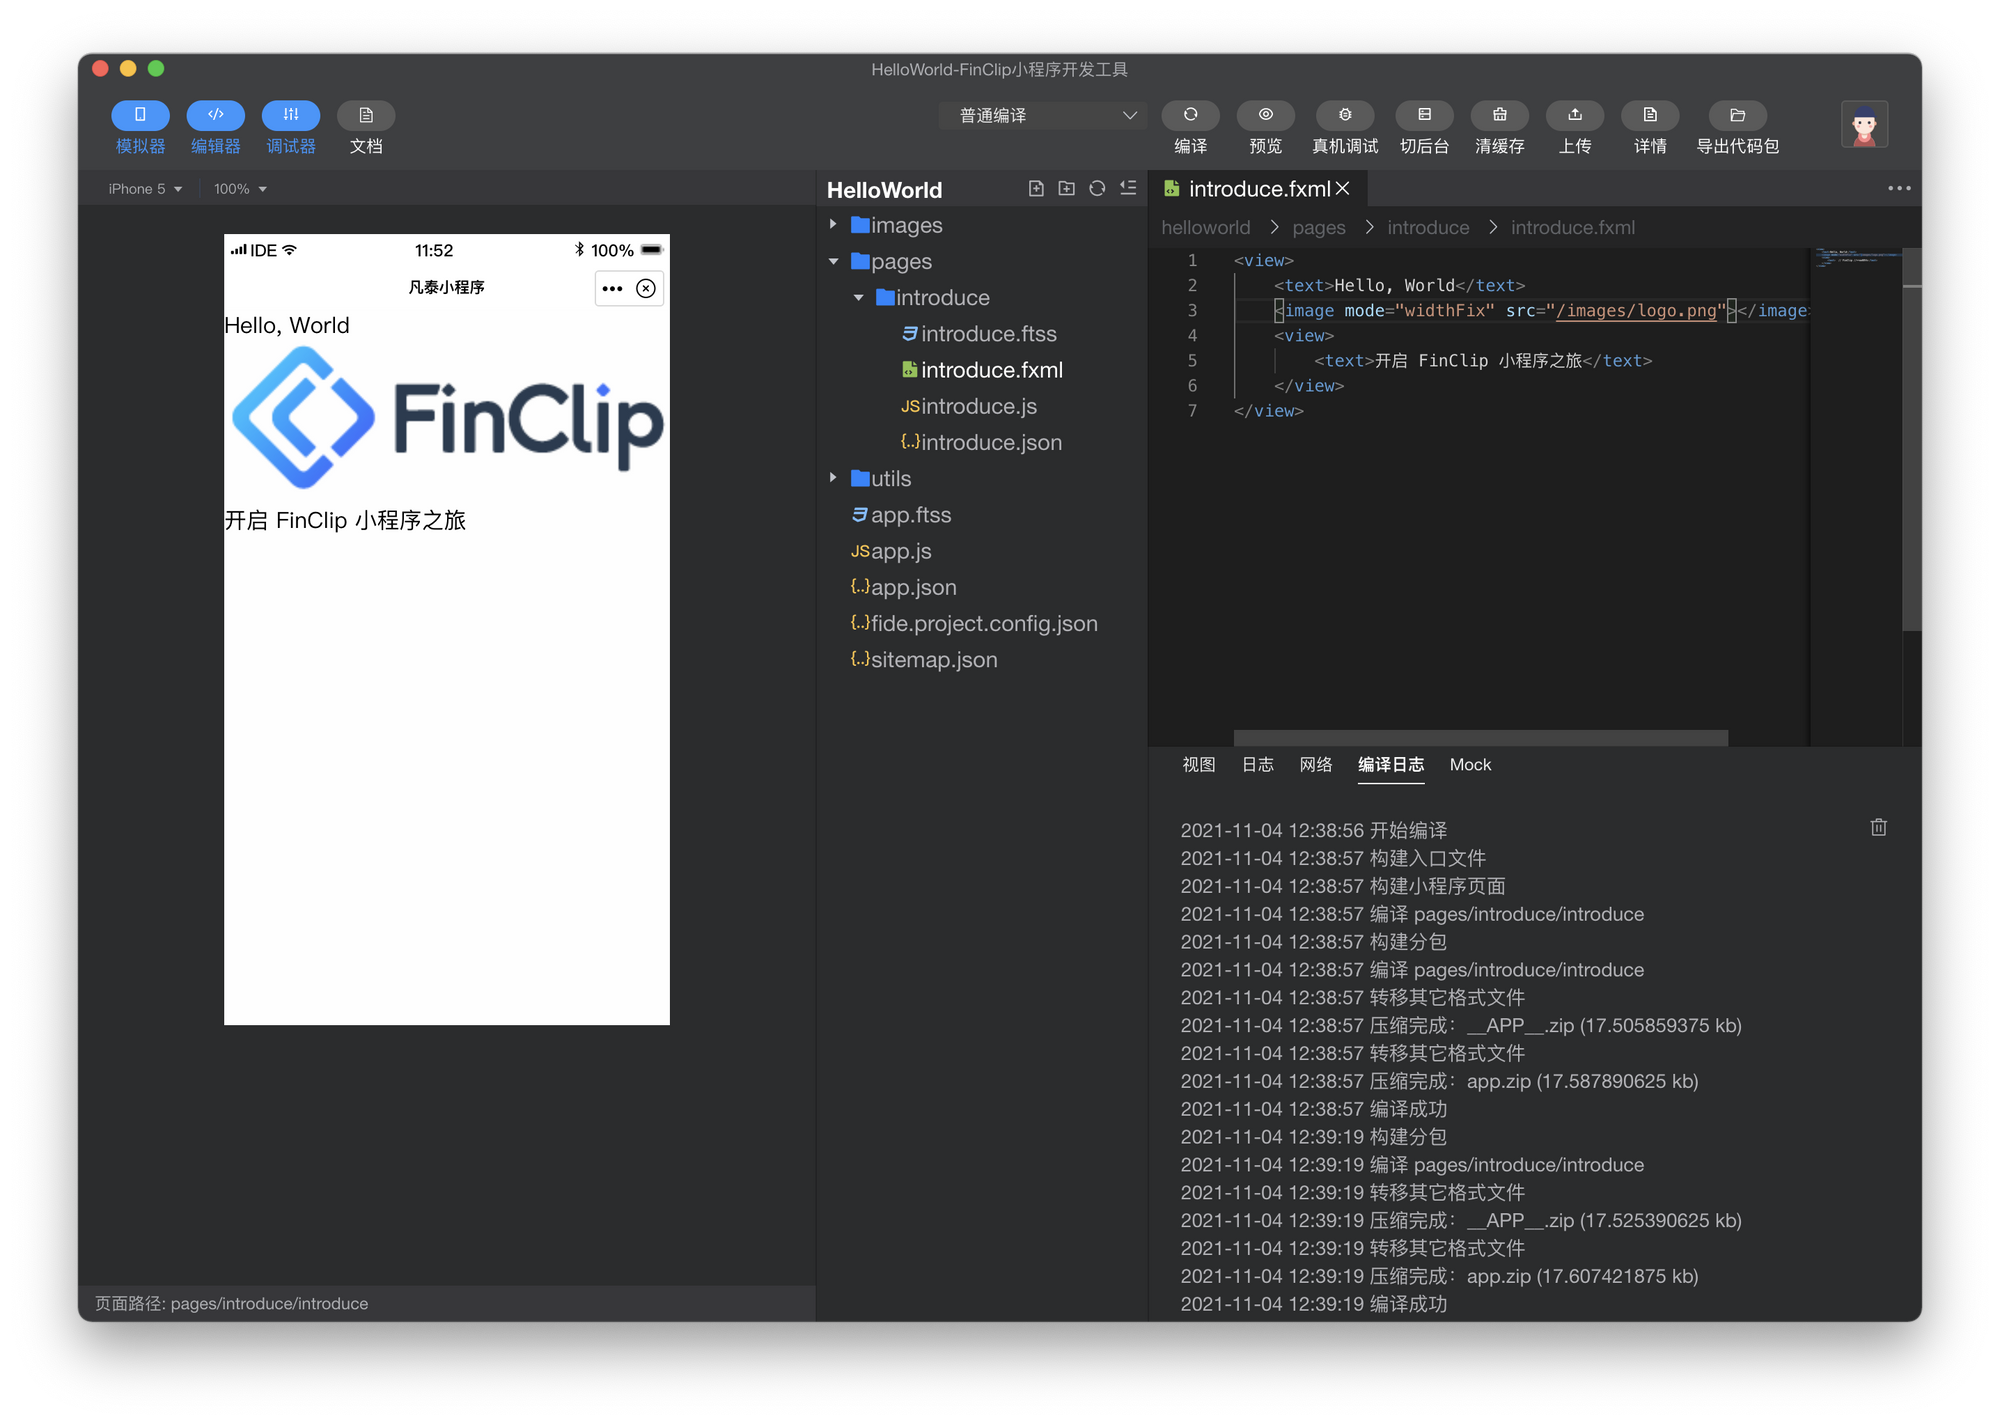
Task: Refresh the HelloWorld file tree
Action: (1097, 188)
